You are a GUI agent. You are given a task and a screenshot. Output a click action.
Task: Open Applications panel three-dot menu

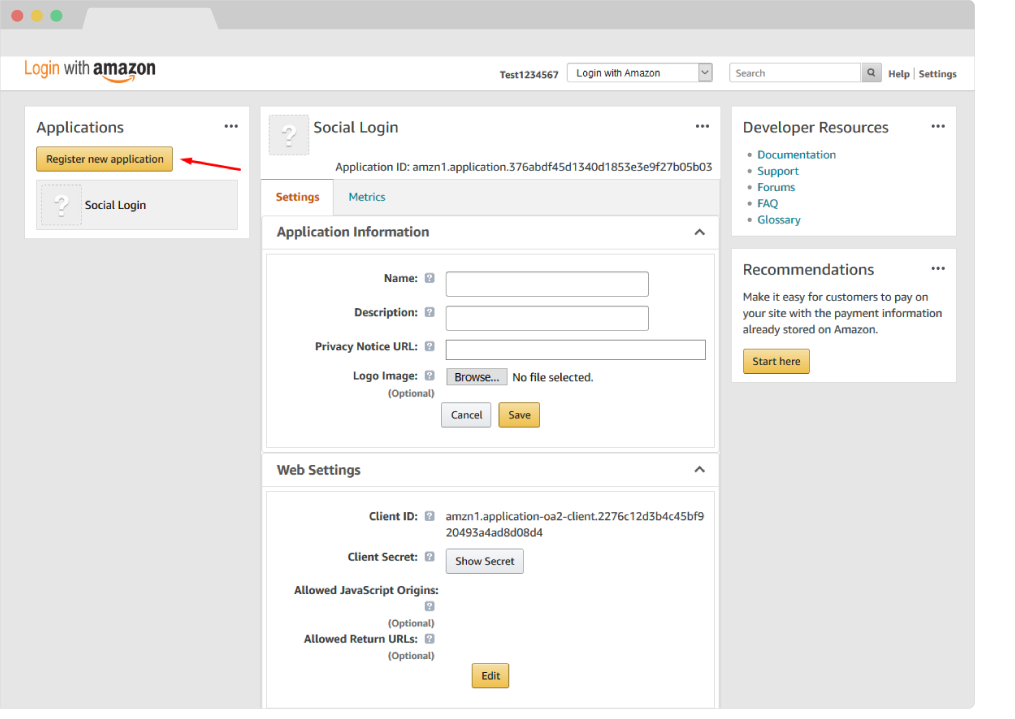[231, 127]
